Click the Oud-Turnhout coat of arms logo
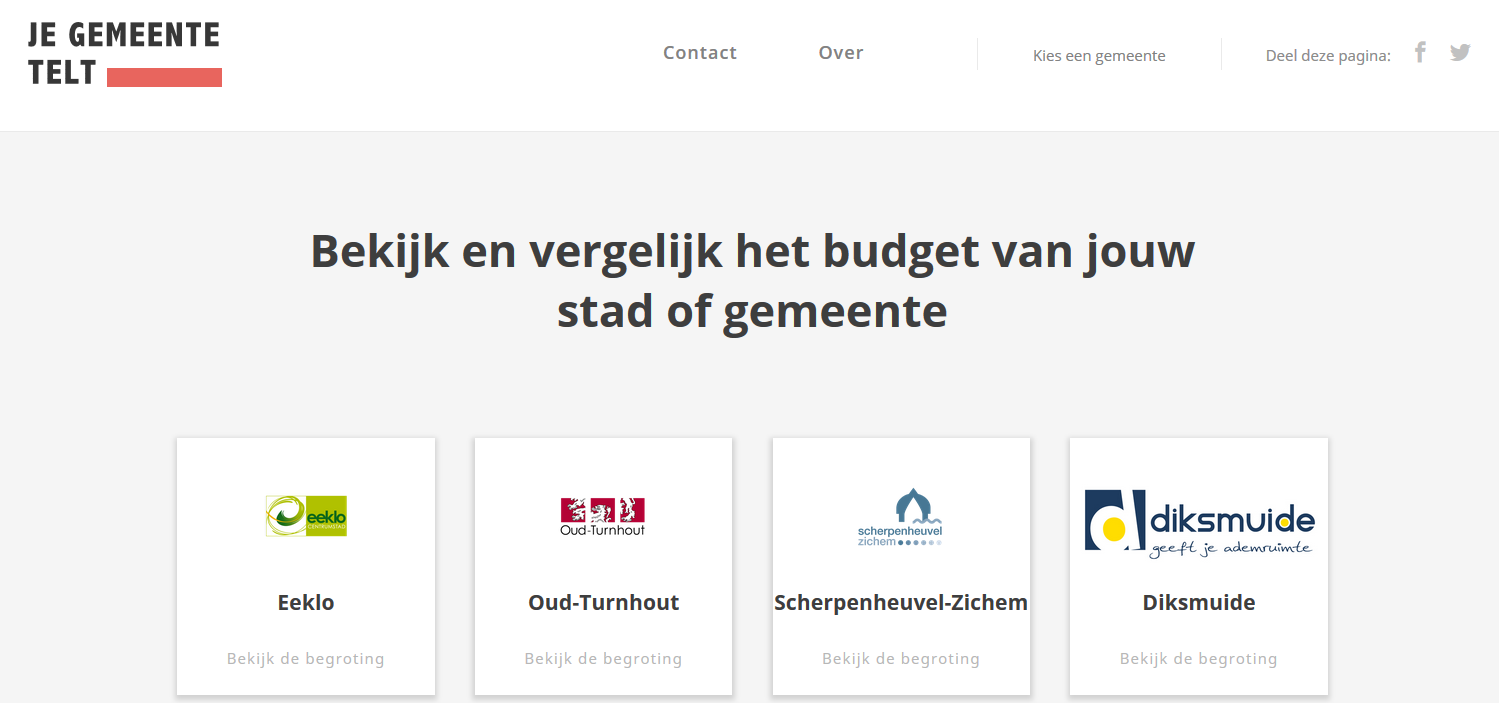 [603, 516]
